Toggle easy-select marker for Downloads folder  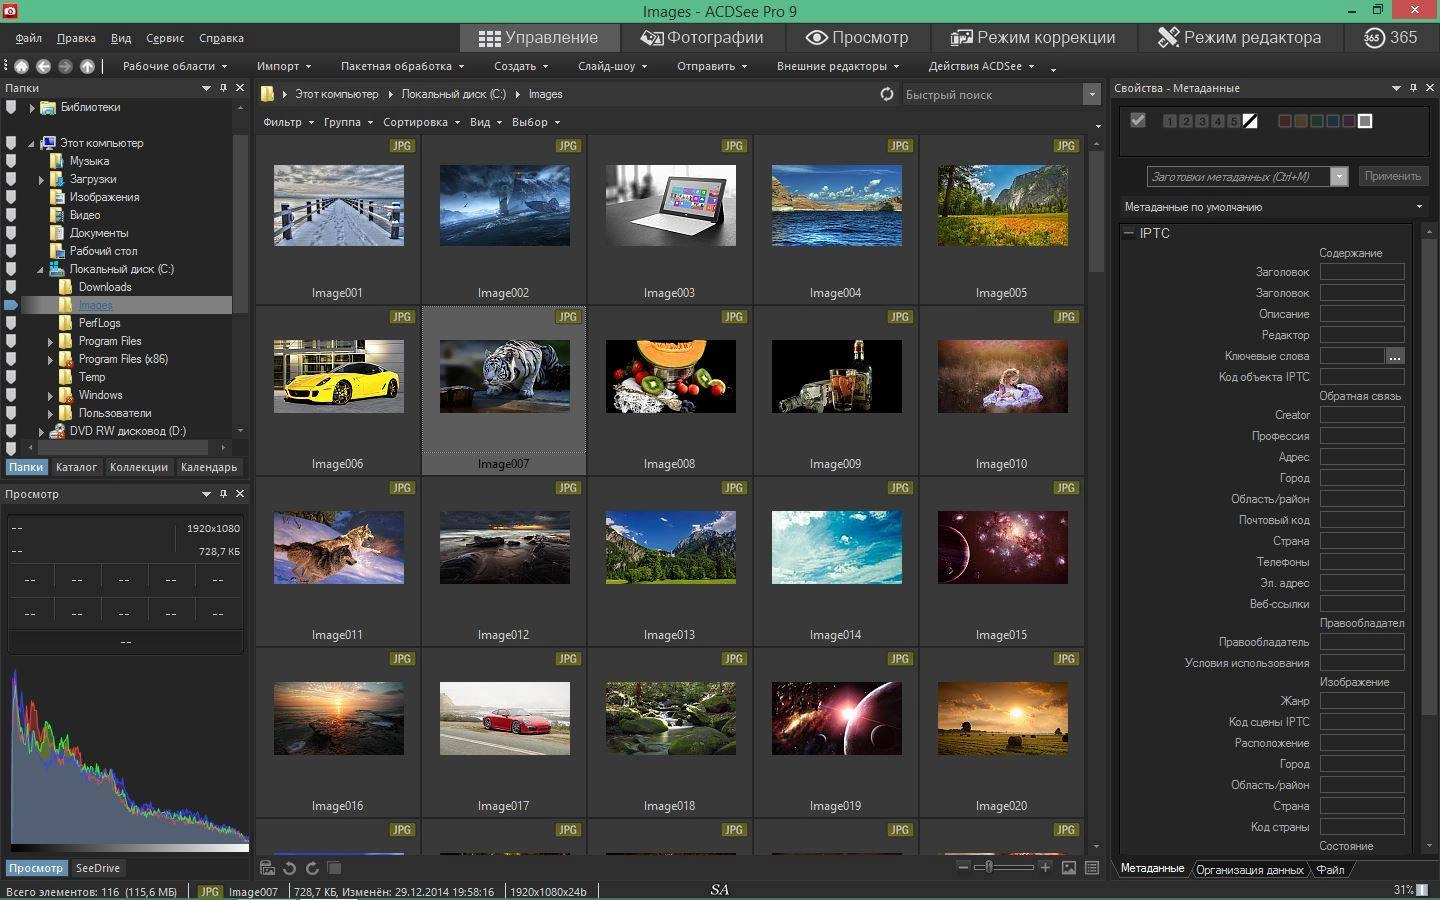point(11,287)
